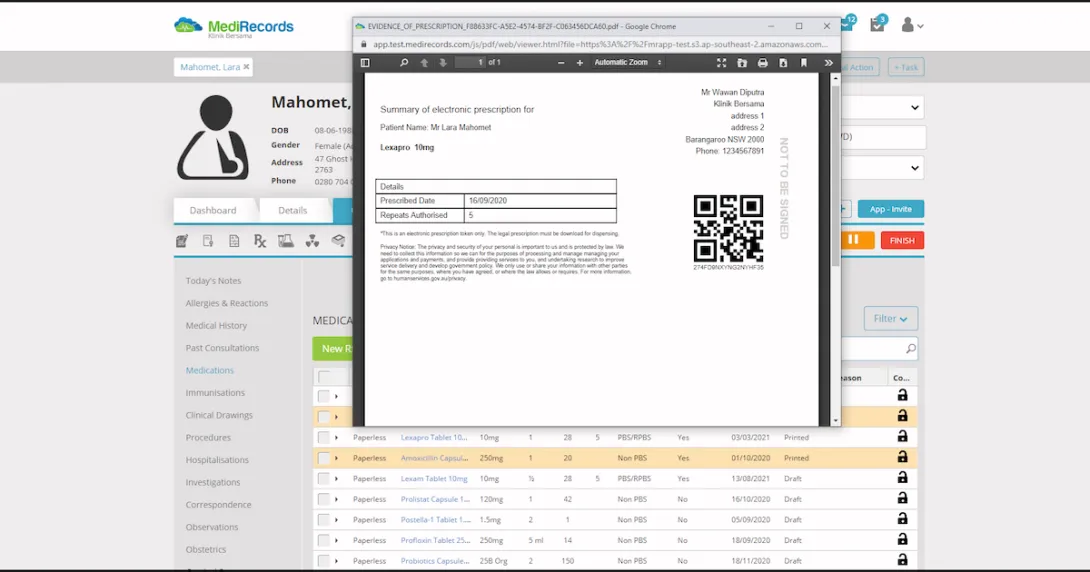Zoom in on the PDF document

[580, 63]
